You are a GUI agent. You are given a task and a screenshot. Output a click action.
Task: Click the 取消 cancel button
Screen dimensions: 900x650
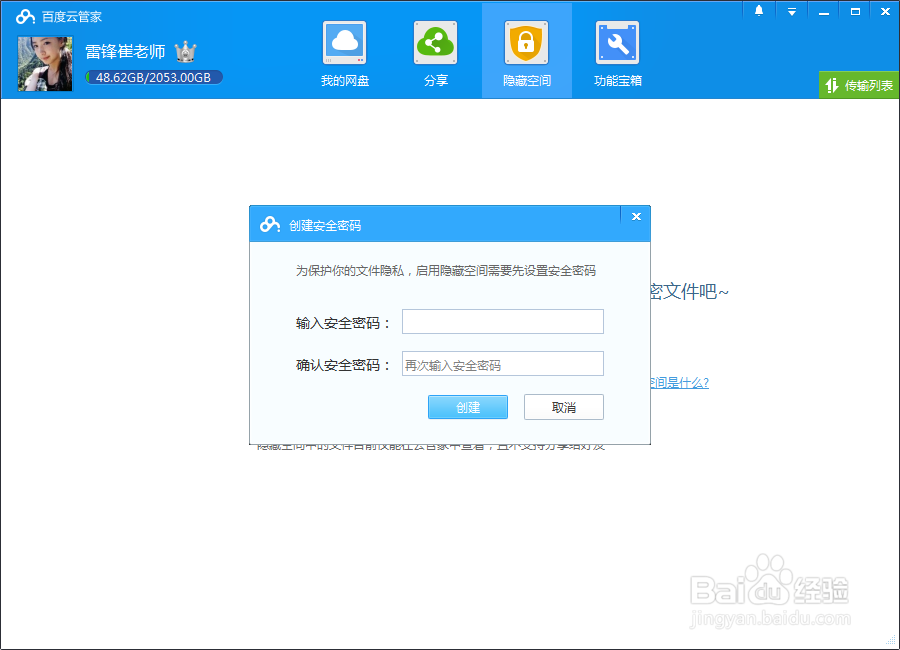click(x=564, y=407)
